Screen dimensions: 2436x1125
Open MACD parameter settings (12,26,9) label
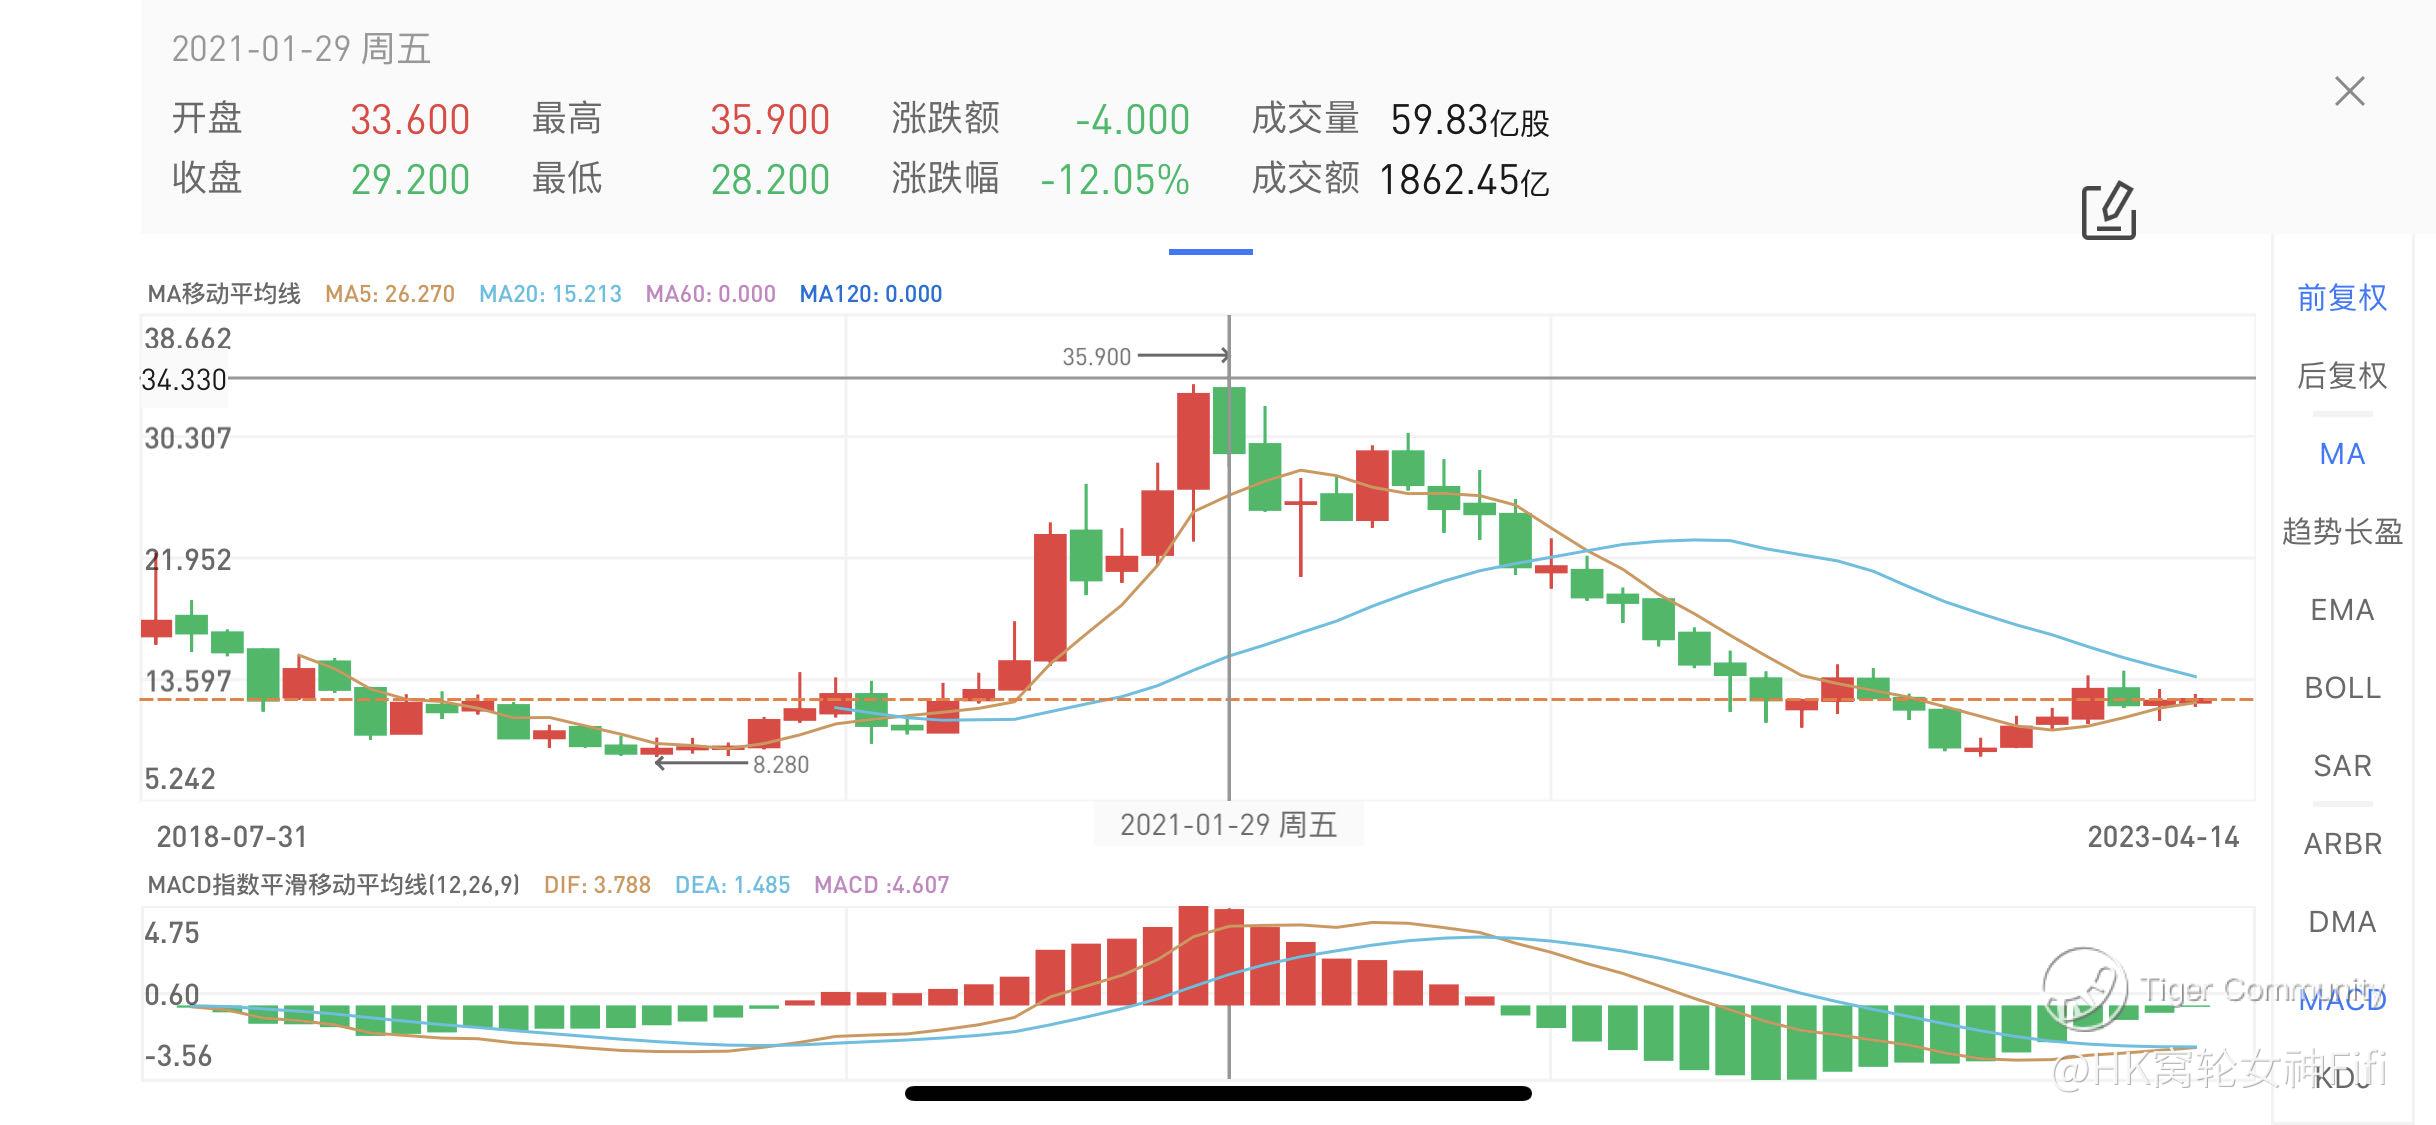[333, 885]
